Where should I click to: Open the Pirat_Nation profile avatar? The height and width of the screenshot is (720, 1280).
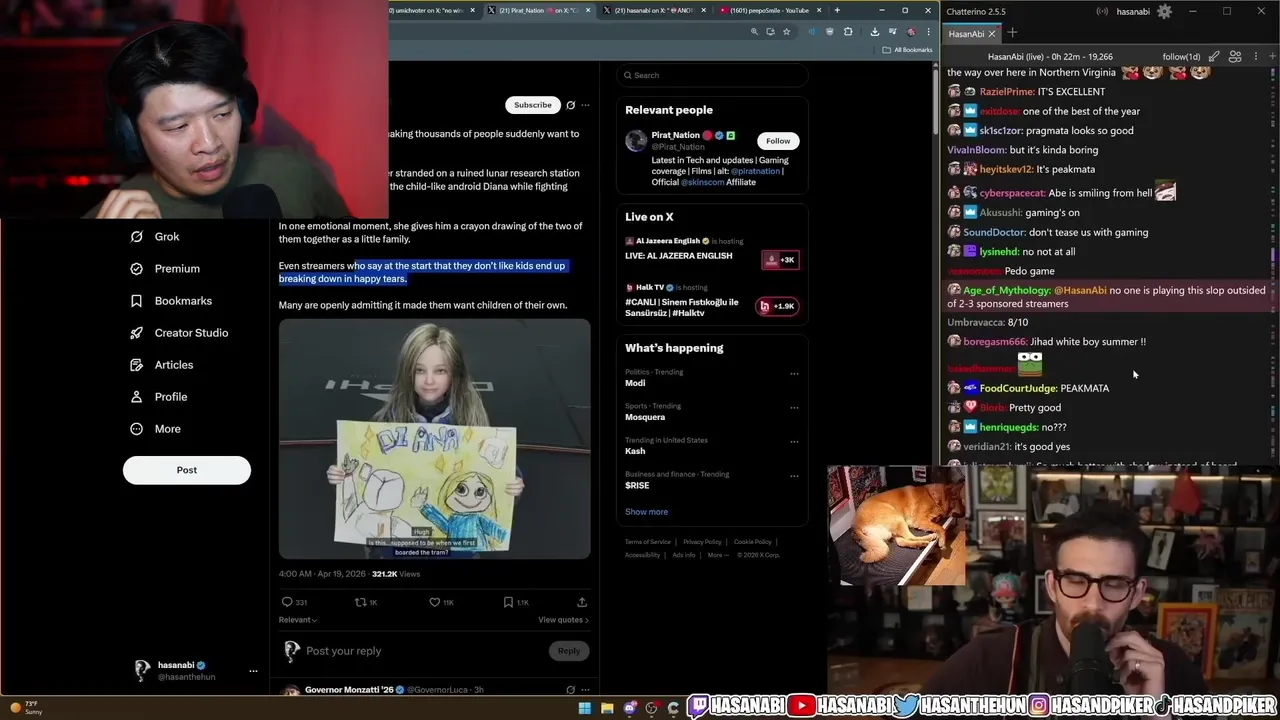pyautogui.click(x=636, y=141)
